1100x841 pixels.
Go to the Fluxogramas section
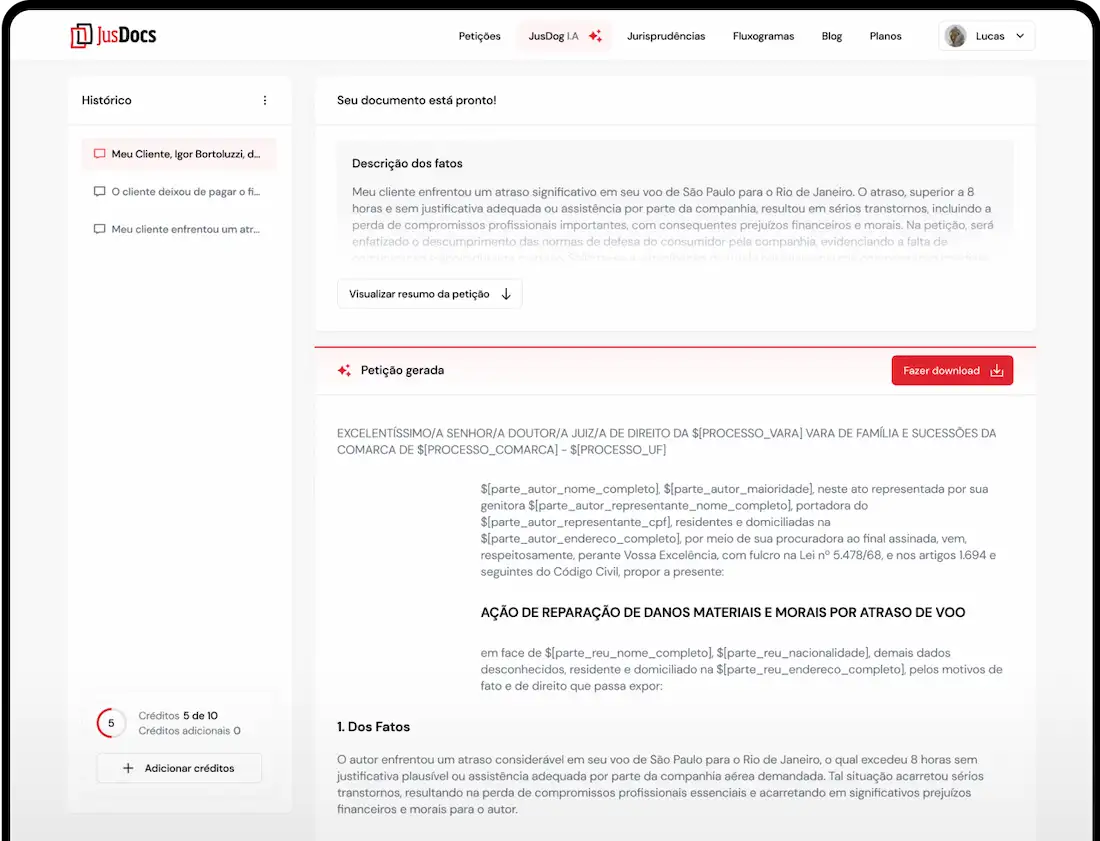tap(763, 36)
